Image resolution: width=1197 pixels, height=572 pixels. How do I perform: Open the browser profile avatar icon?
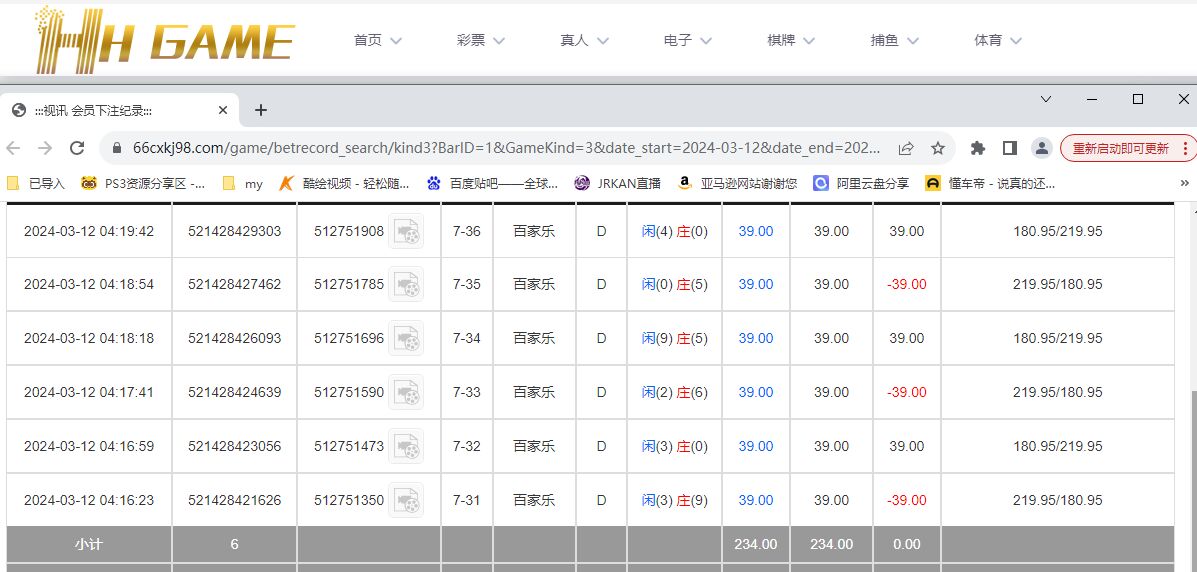click(x=1041, y=148)
